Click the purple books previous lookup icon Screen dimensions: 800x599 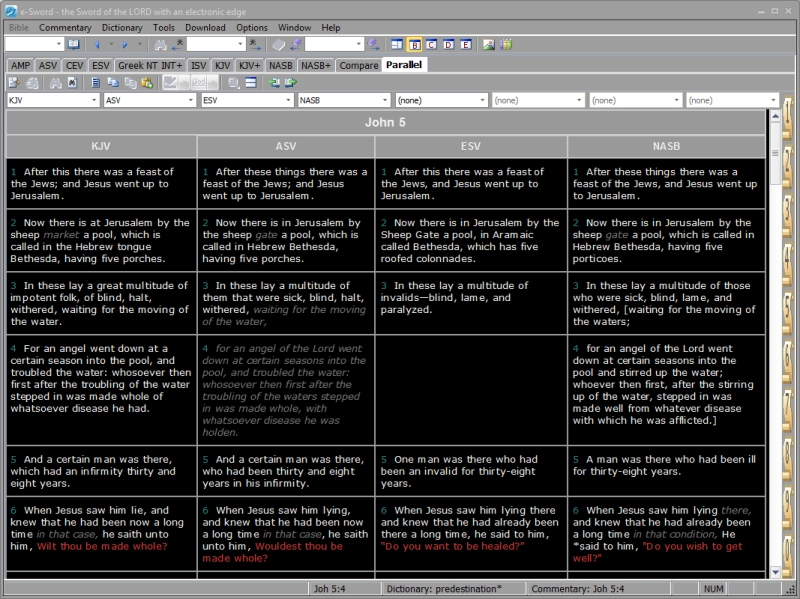coord(295,45)
